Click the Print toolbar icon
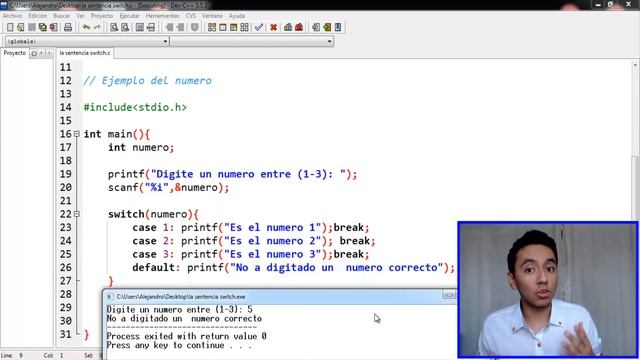 pyautogui.click(x=68, y=27)
